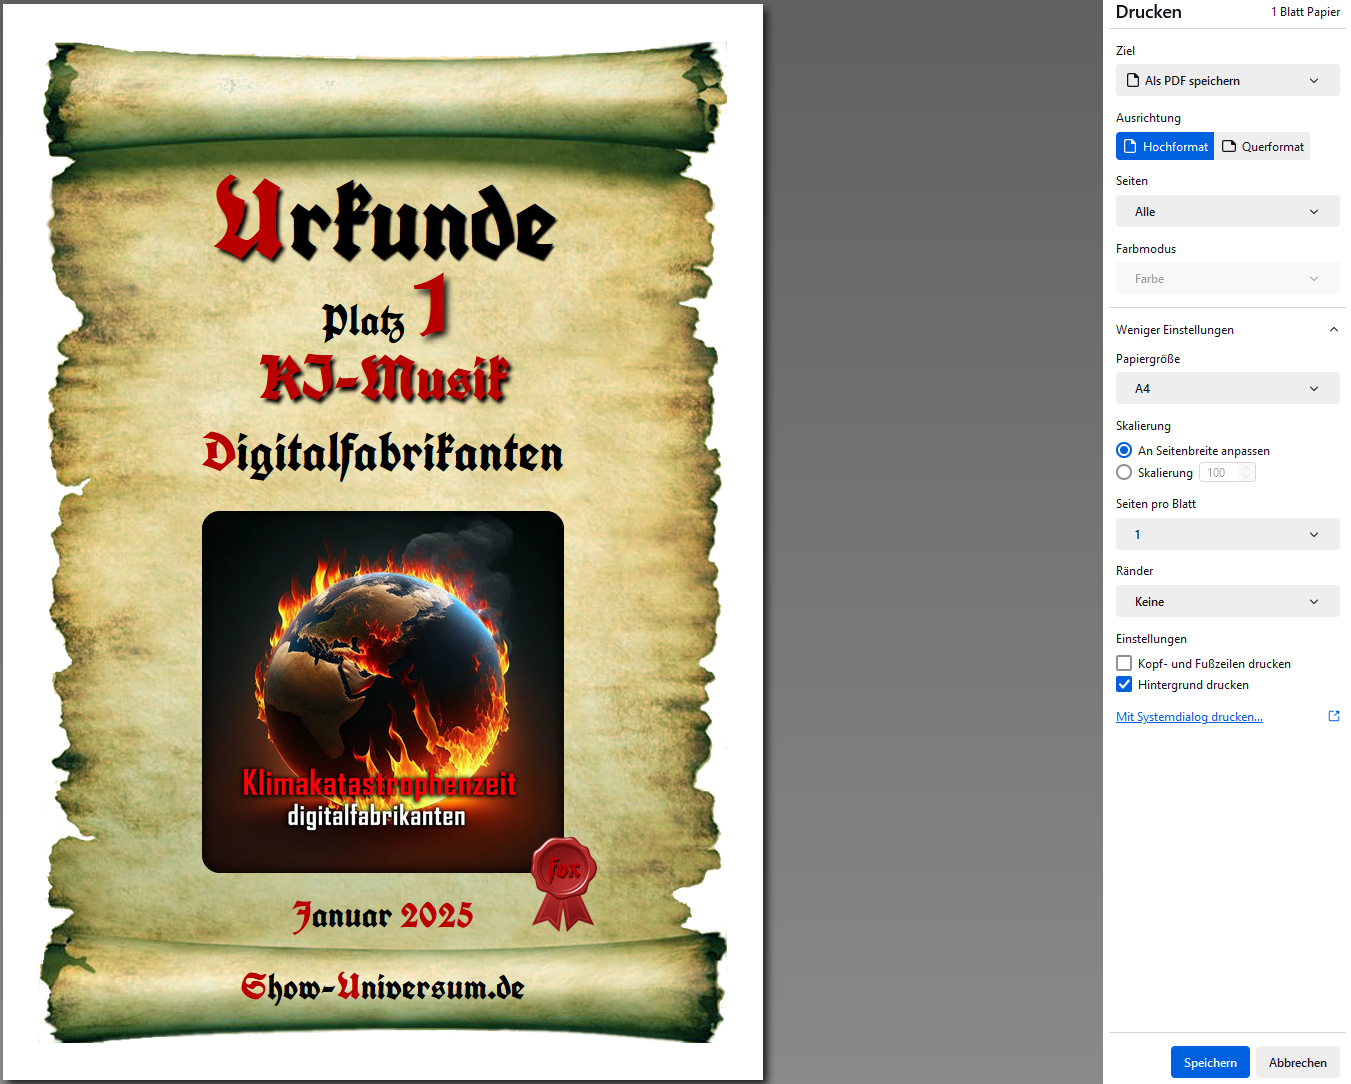Click the Skalierung percentage field showing 100
This screenshot has height=1084, width=1351.
click(x=1227, y=473)
